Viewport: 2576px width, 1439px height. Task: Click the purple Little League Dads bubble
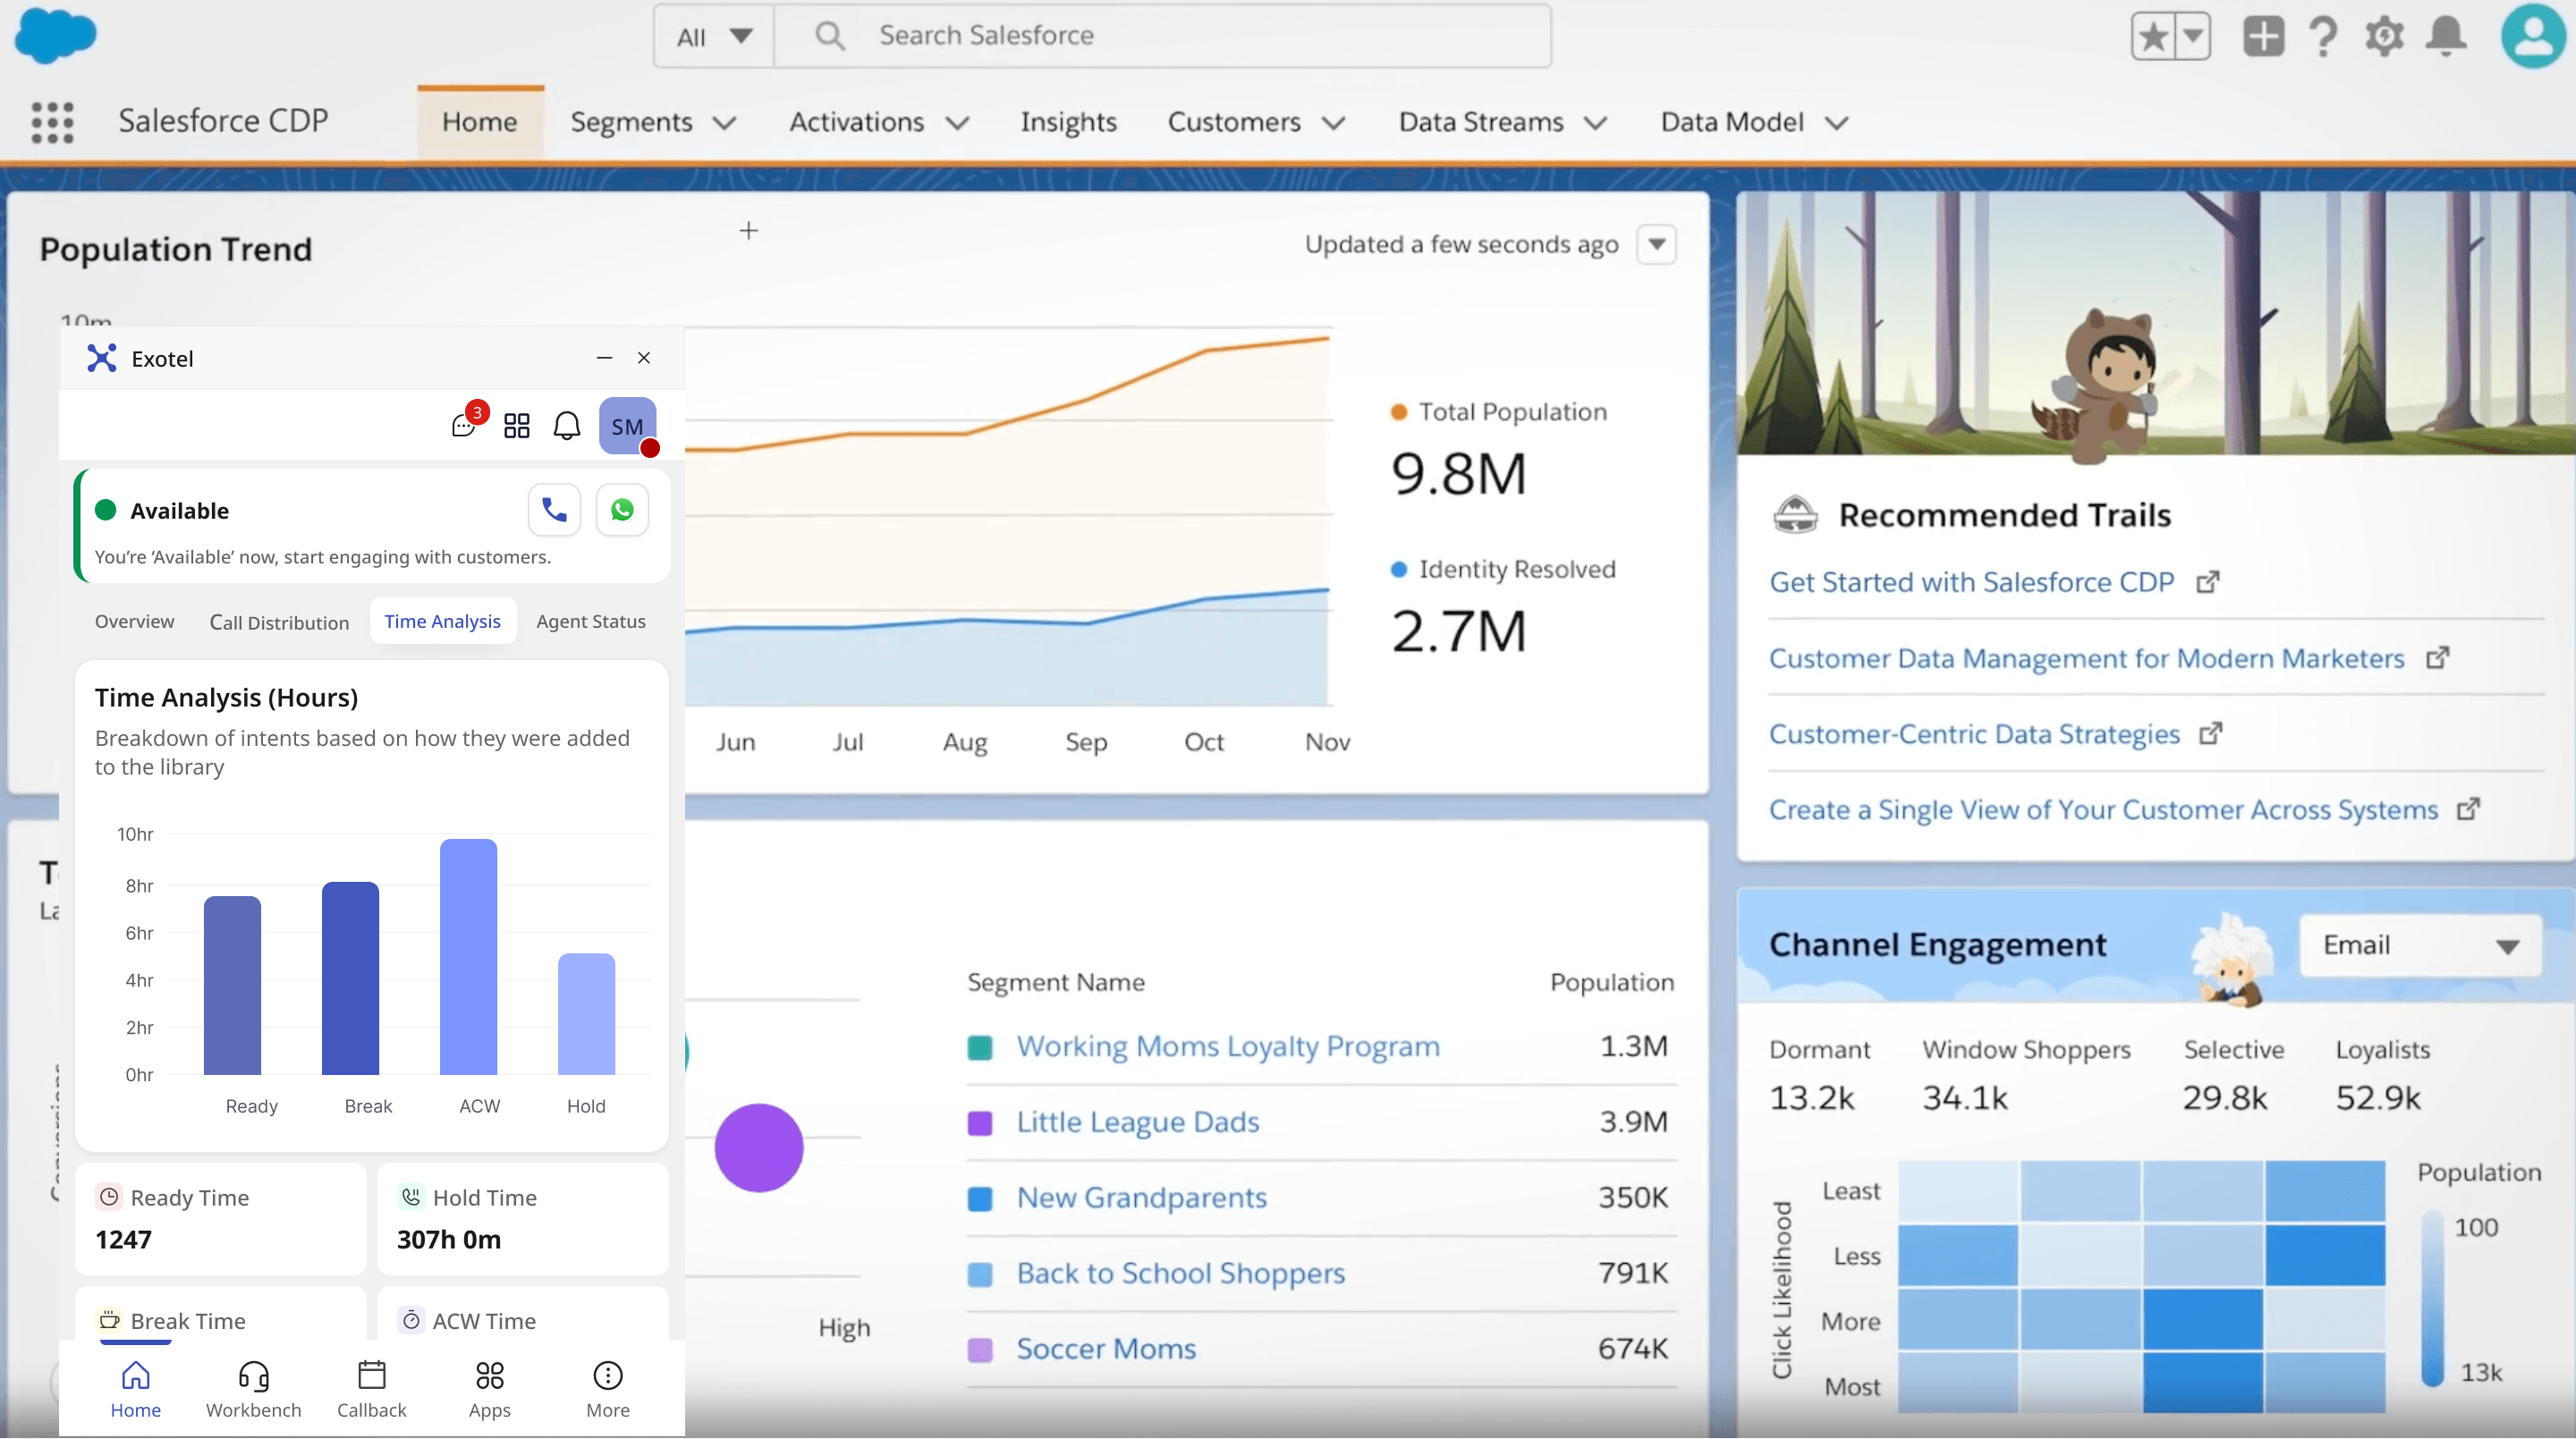759,1148
